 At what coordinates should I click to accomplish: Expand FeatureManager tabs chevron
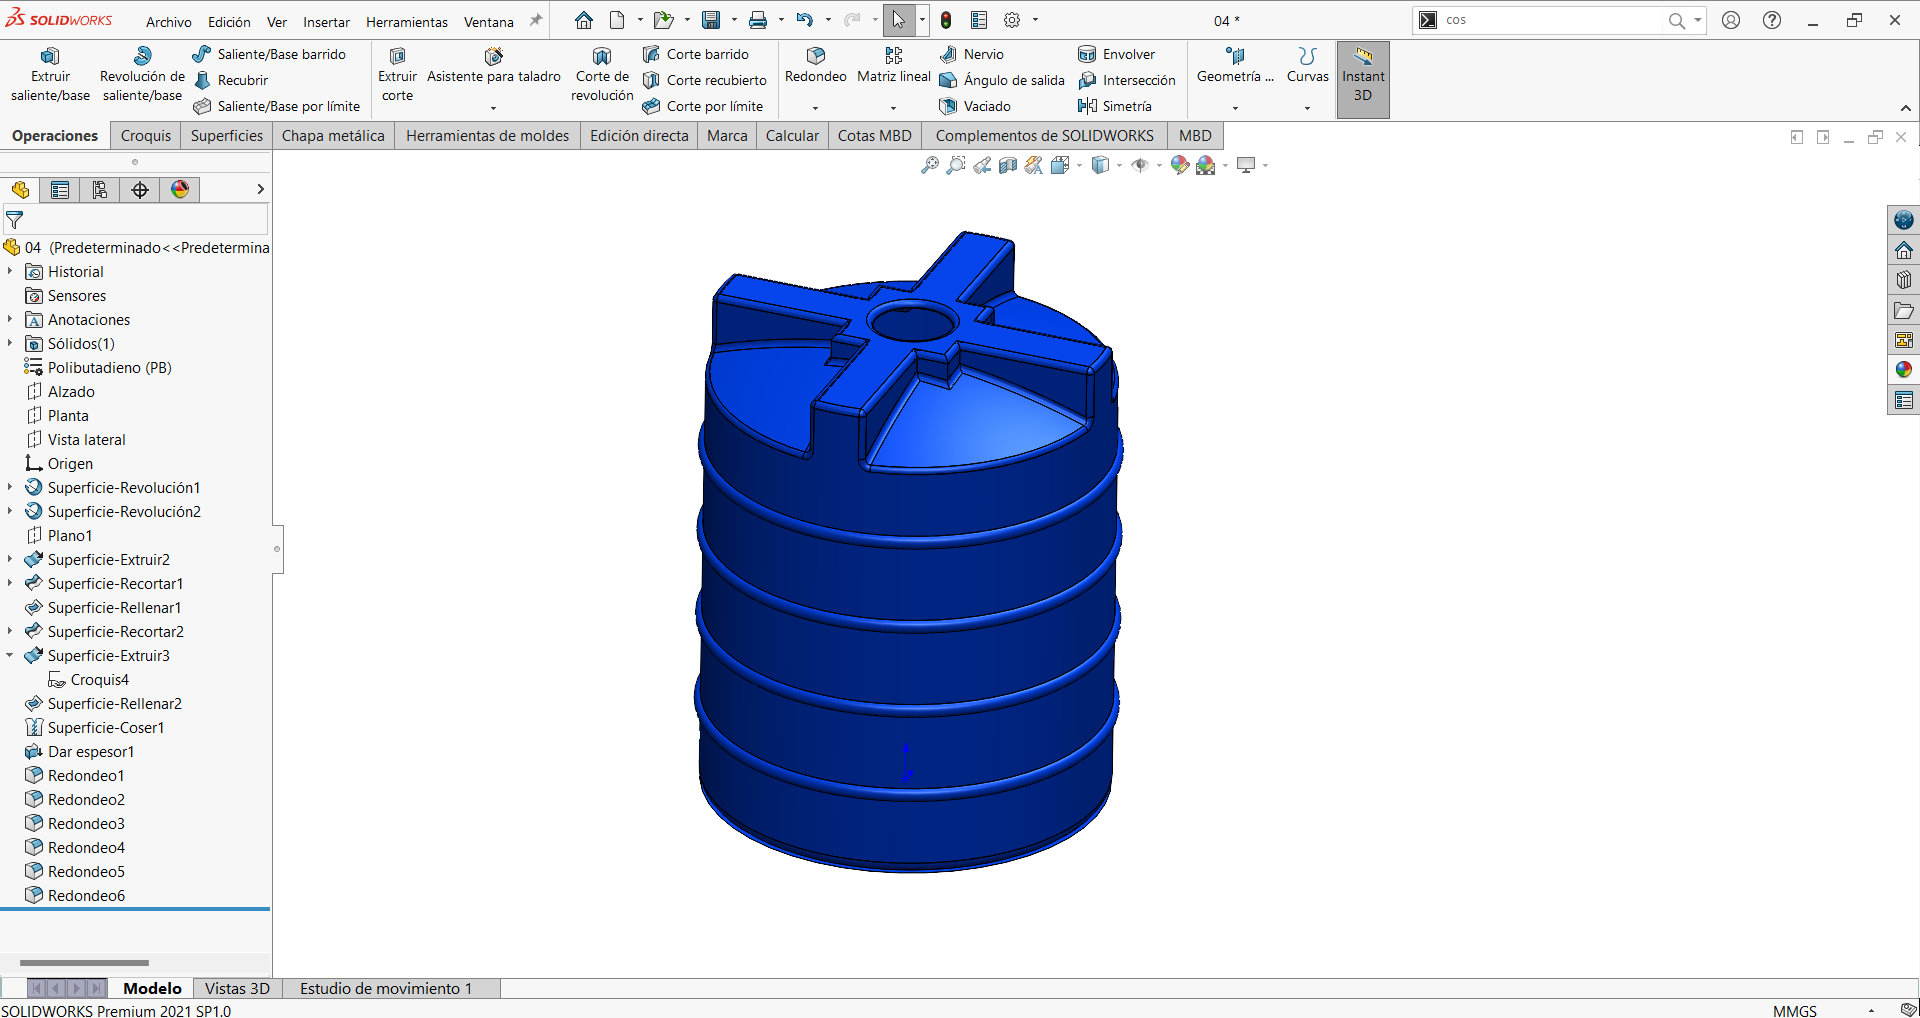coord(260,189)
